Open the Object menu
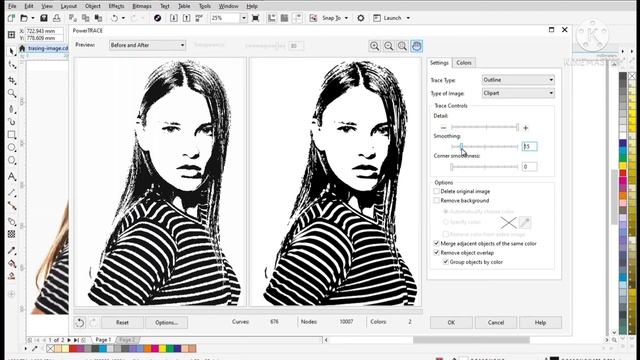640x360 pixels. click(93, 6)
